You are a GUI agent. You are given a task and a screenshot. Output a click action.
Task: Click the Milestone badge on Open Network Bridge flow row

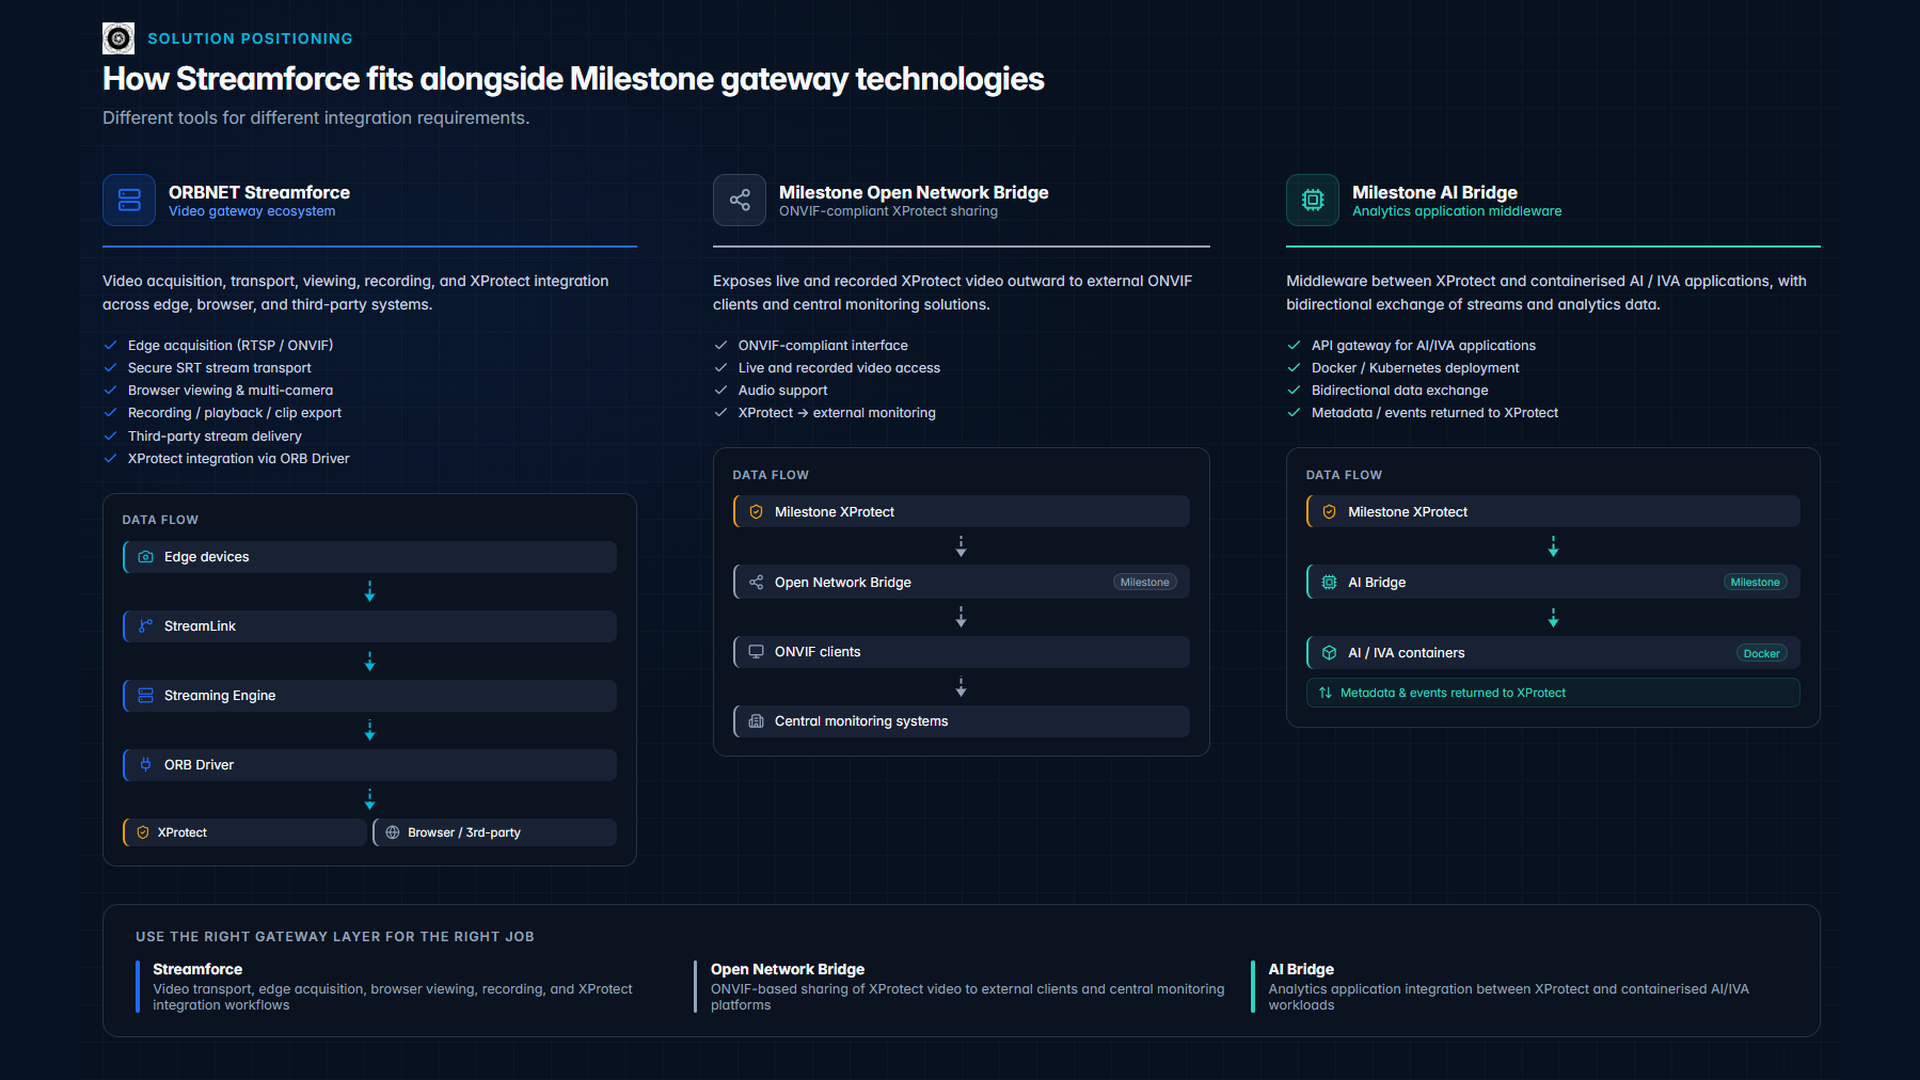pyautogui.click(x=1144, y=582)
